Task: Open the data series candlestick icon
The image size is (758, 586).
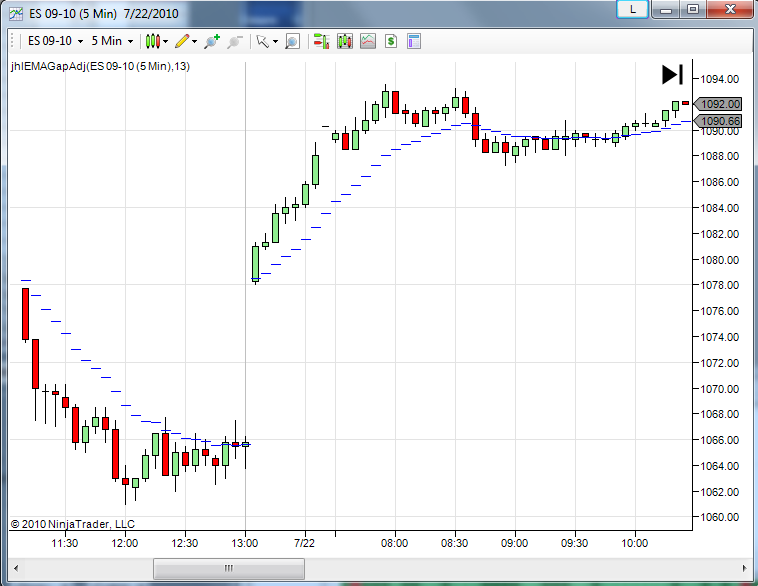Action: [345, 42]
